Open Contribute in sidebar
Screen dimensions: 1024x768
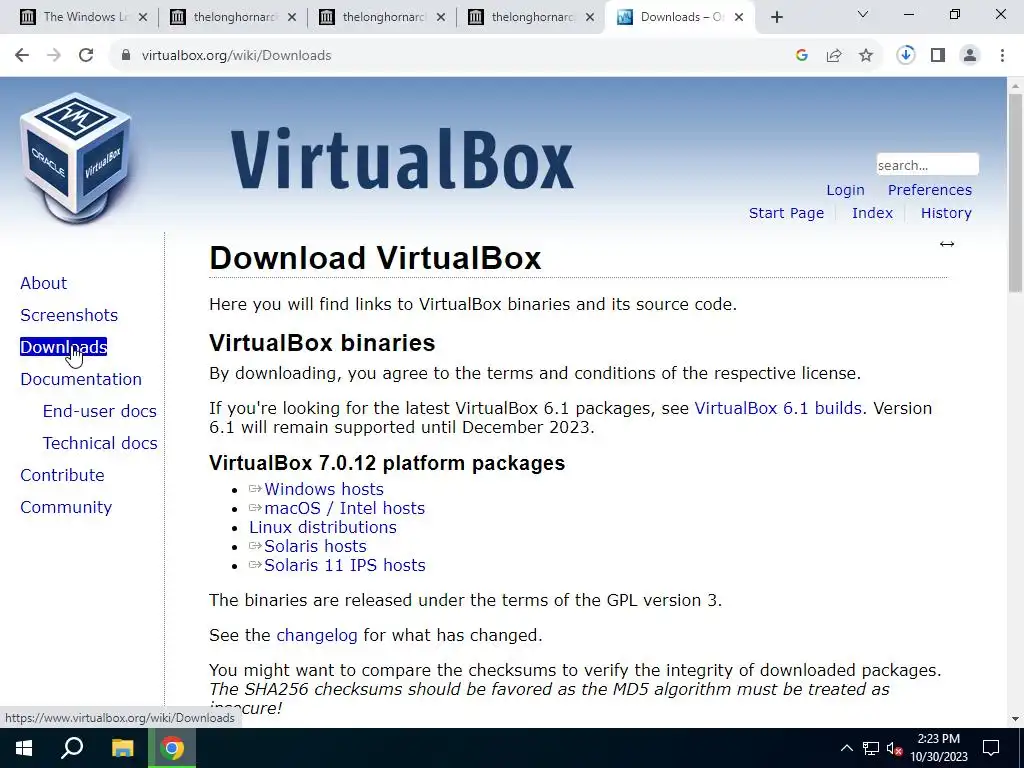[62, 475]
